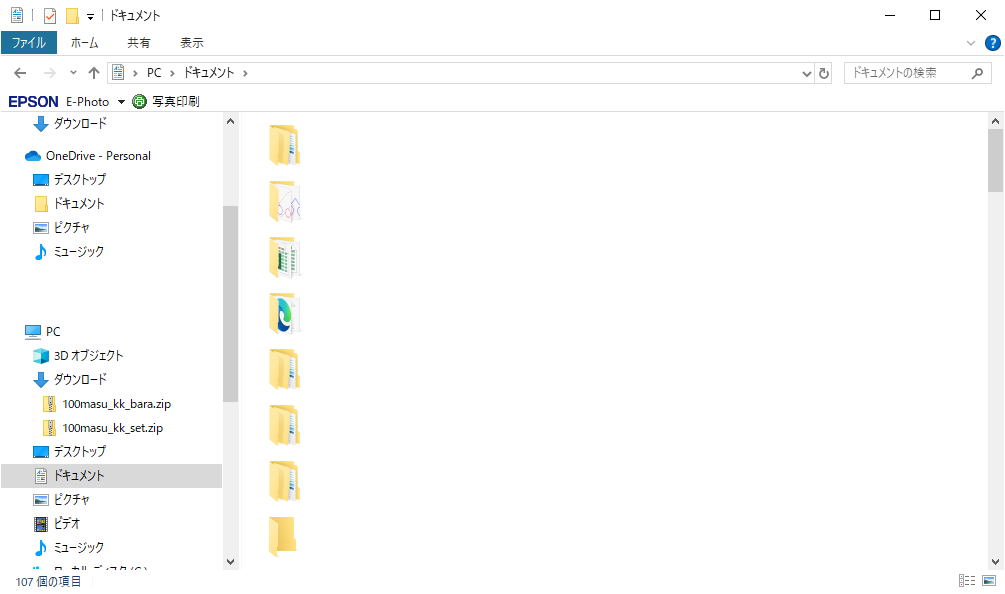Select 100masu_kk_set.zip in navigation pane
The height and width of the screenshot is (594, 1005).
[112, 428]
